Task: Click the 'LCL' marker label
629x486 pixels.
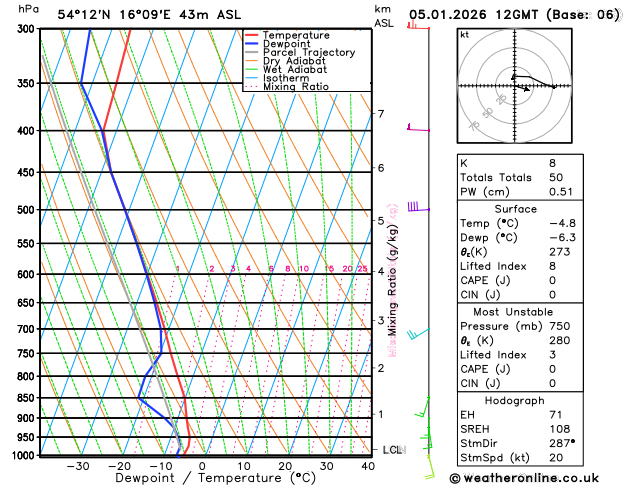Action: tap(394, 450)
